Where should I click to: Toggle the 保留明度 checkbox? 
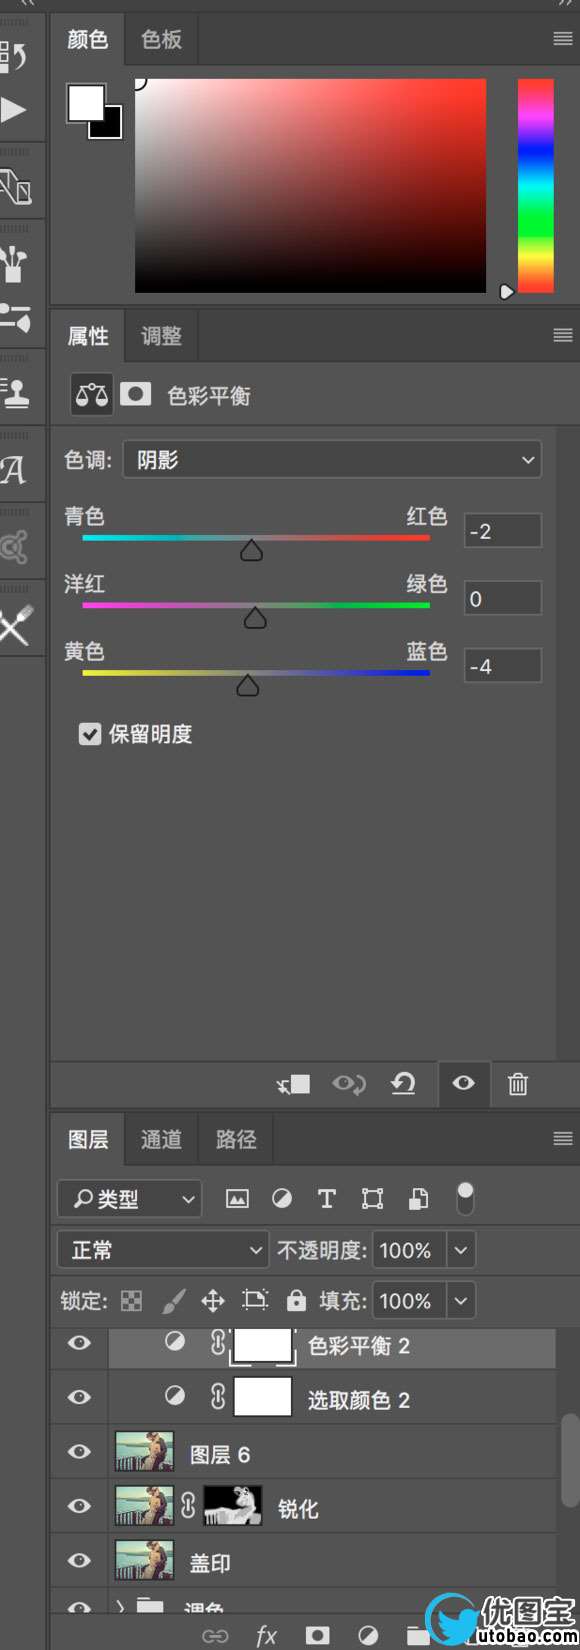coord(90,734)
